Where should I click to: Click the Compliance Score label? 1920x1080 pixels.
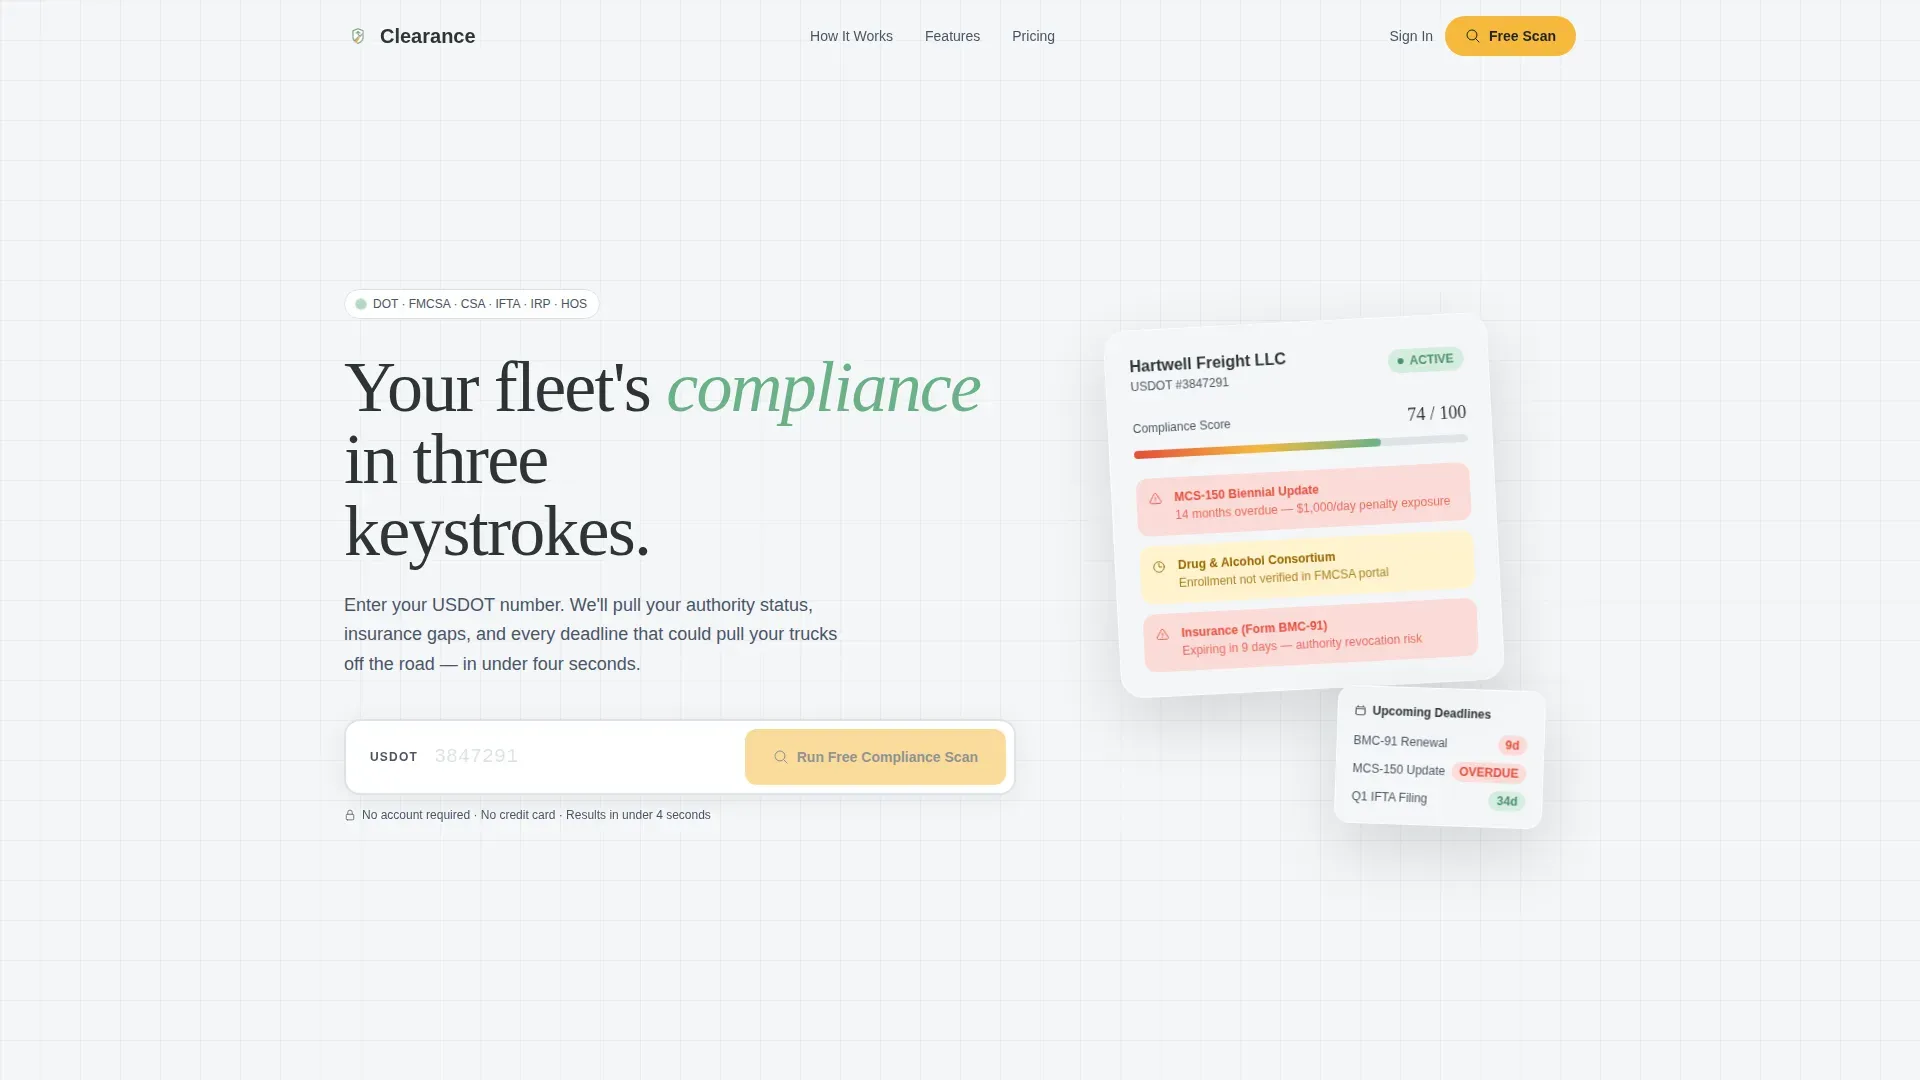coord(1181,426)
